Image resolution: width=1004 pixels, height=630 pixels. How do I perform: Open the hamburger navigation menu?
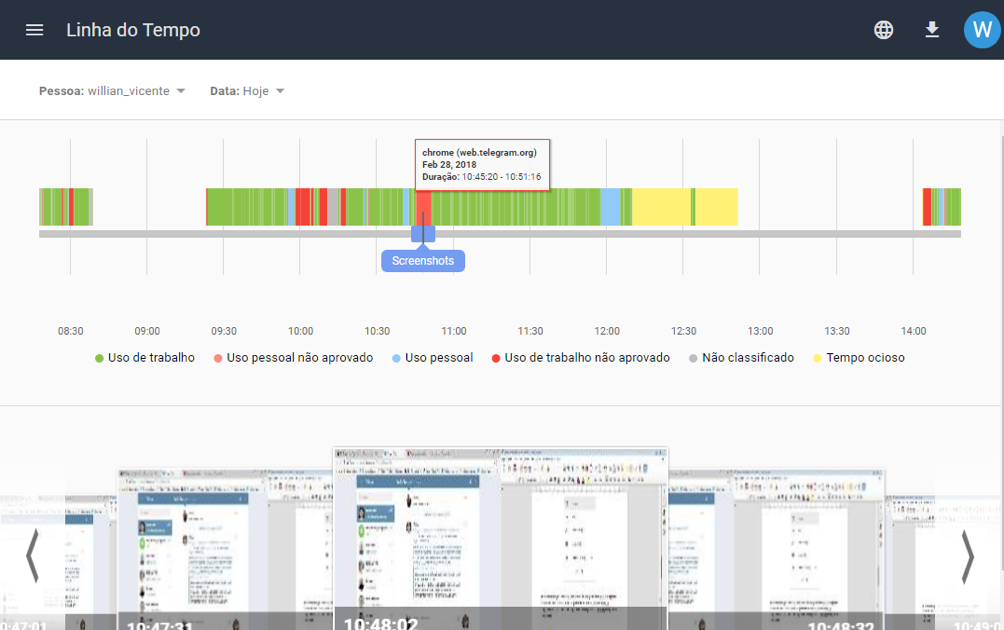point(34,30)
